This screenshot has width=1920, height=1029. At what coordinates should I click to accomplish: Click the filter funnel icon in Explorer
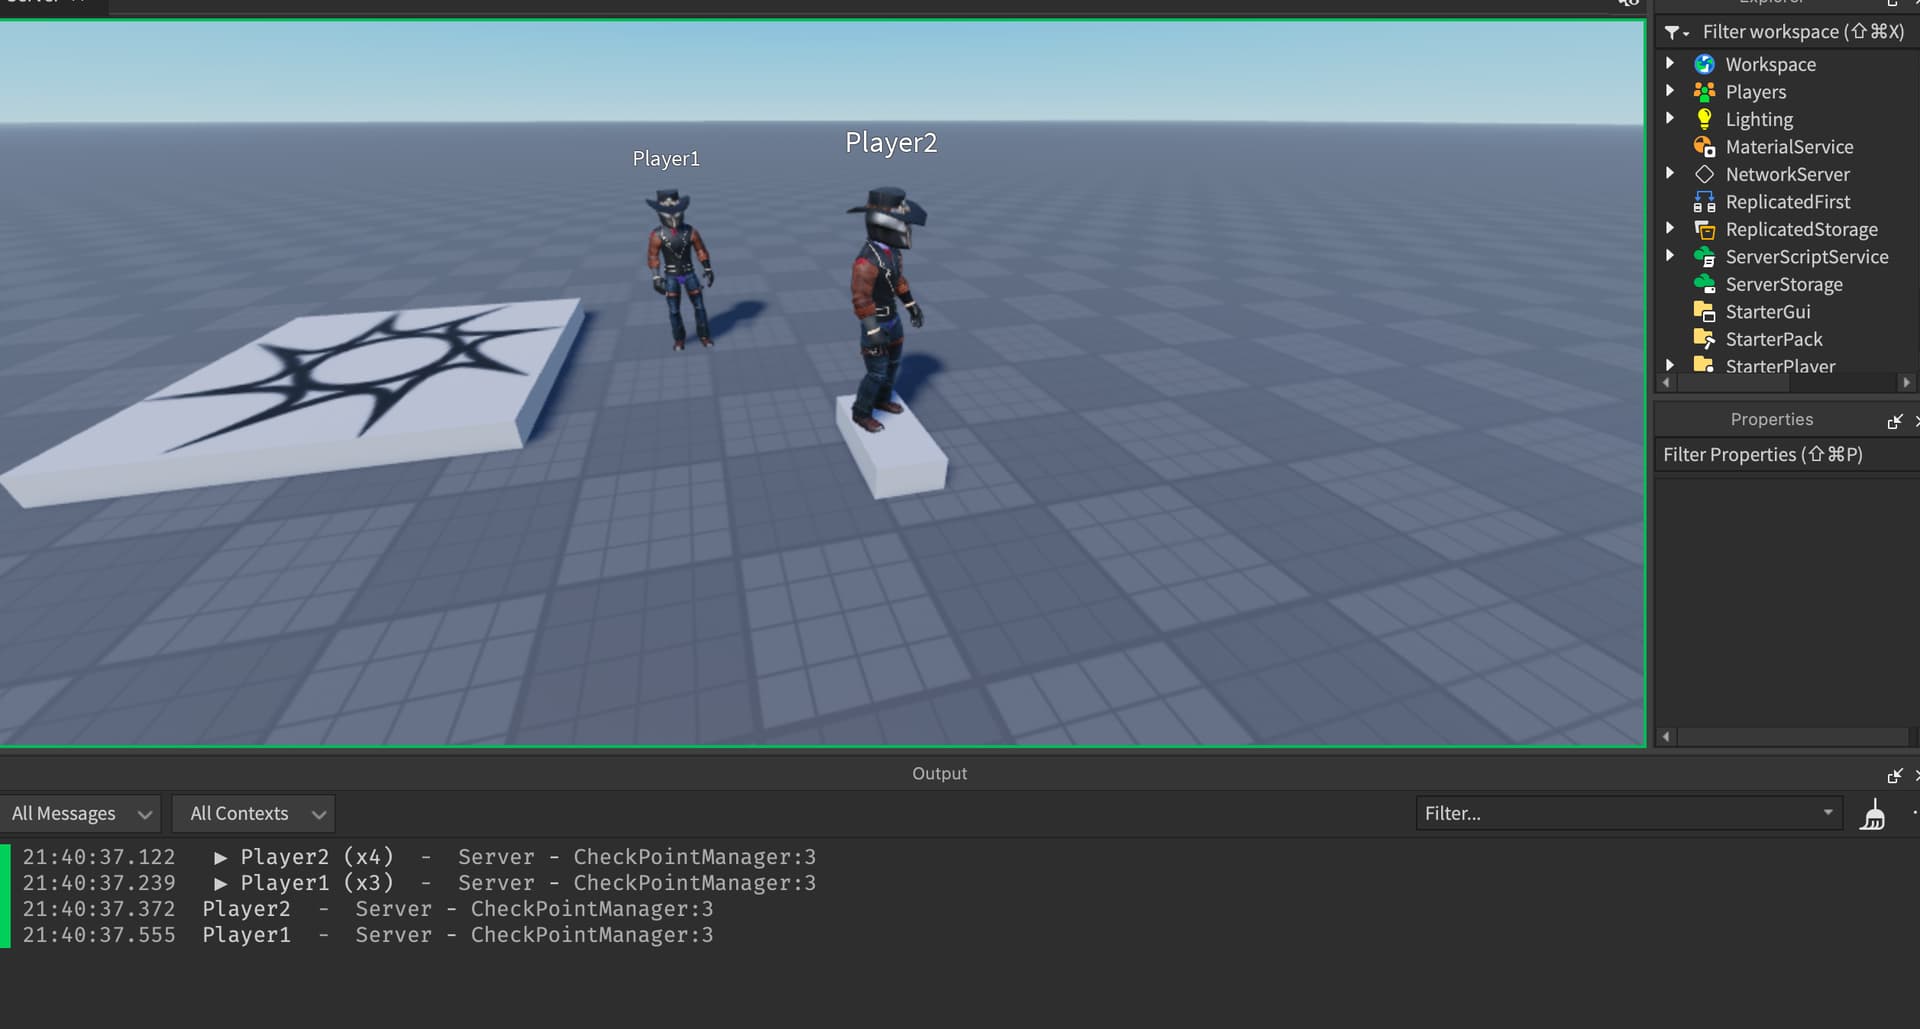pyautogui.click(x=1671, y=31)
